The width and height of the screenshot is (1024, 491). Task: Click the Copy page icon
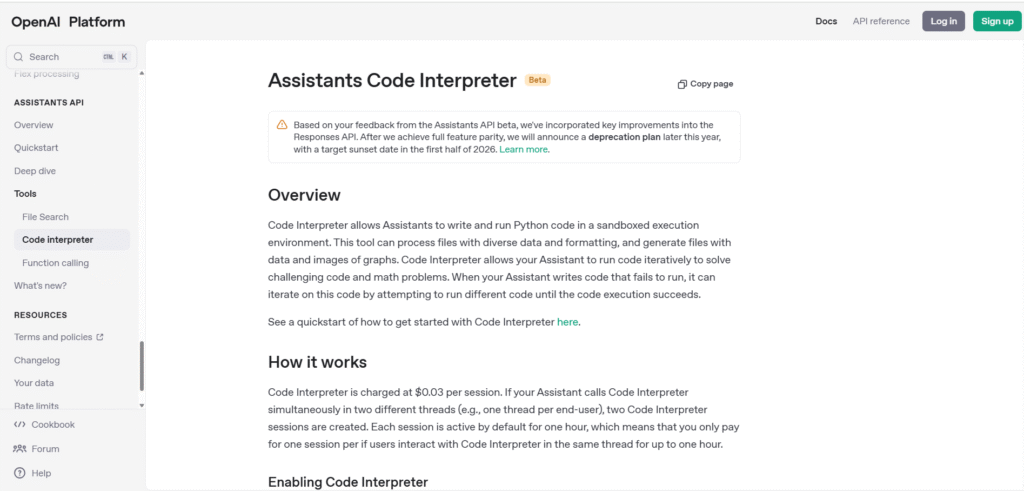[x=682, y=84]
